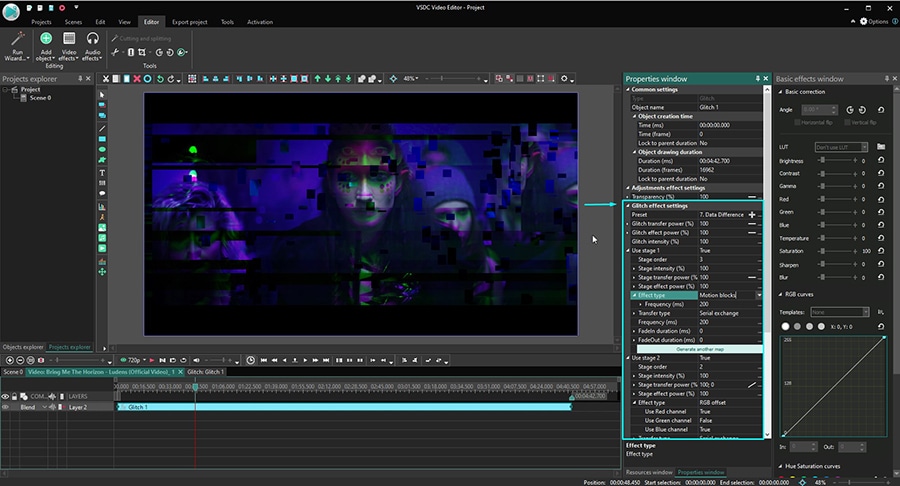Reset the Saturation value

[881, 251]
